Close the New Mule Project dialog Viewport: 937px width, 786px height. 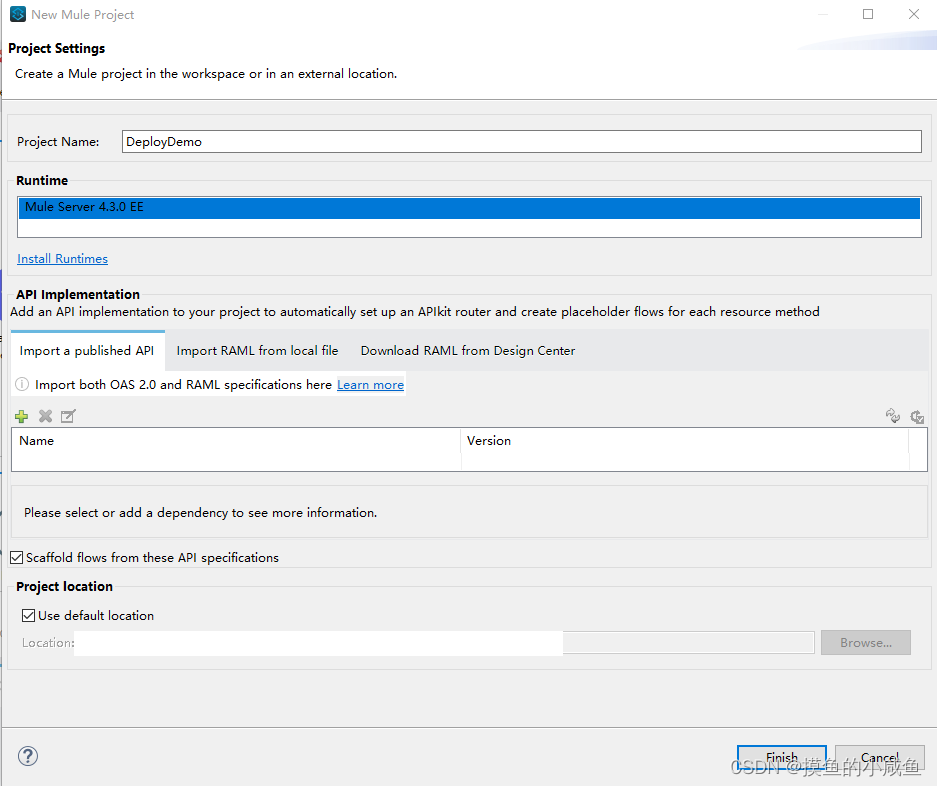coord(914,14)
